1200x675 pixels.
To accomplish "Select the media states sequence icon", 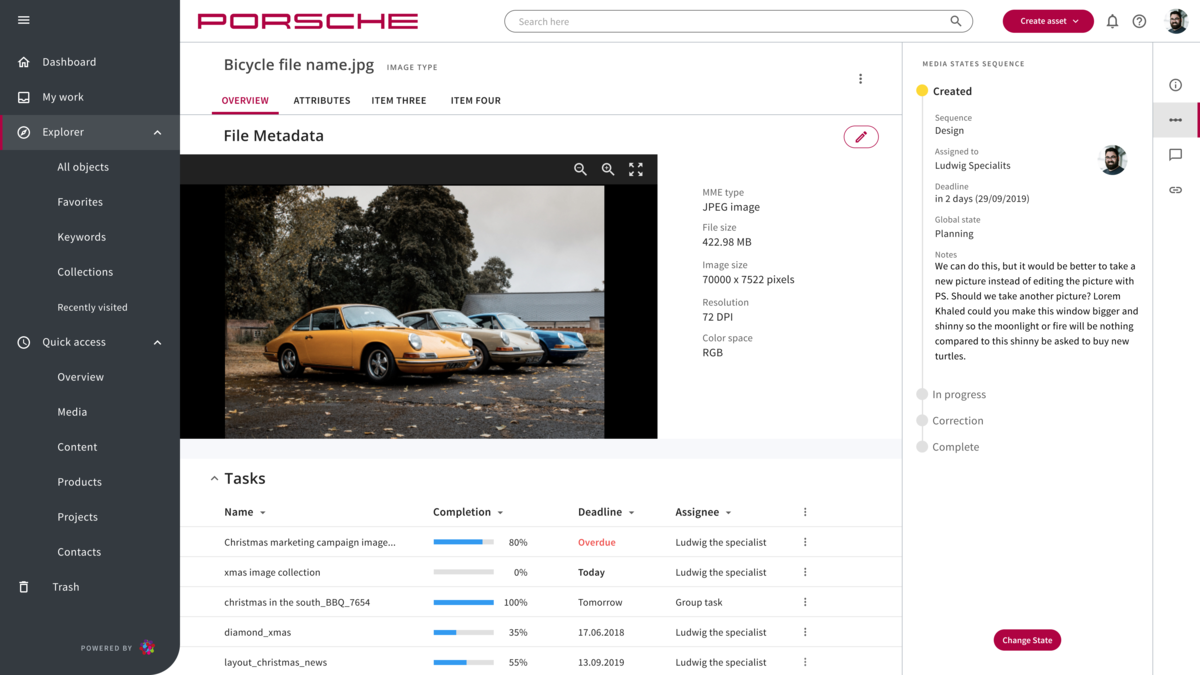I will coord(1176,119).
